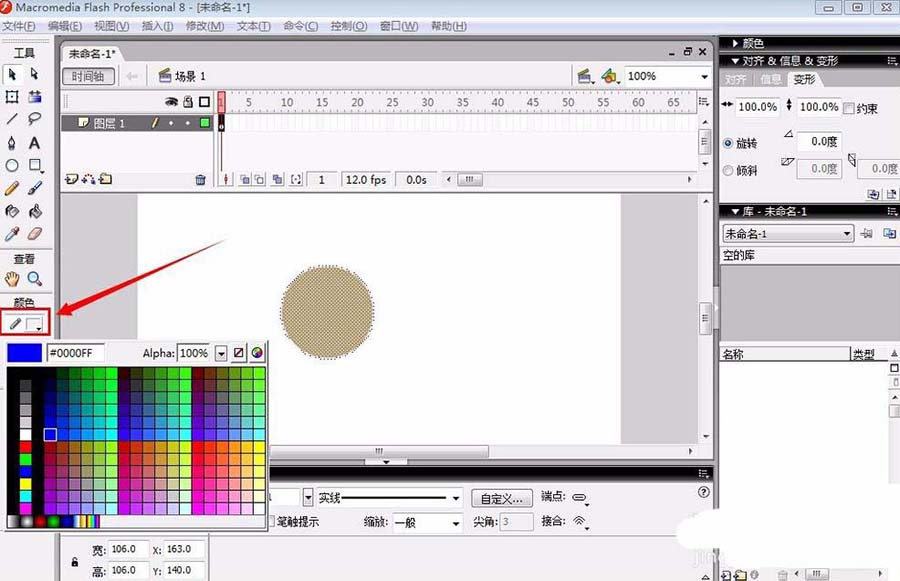Switch to the 信息 tab
900x581 pixels.
[x=770, y=79]
